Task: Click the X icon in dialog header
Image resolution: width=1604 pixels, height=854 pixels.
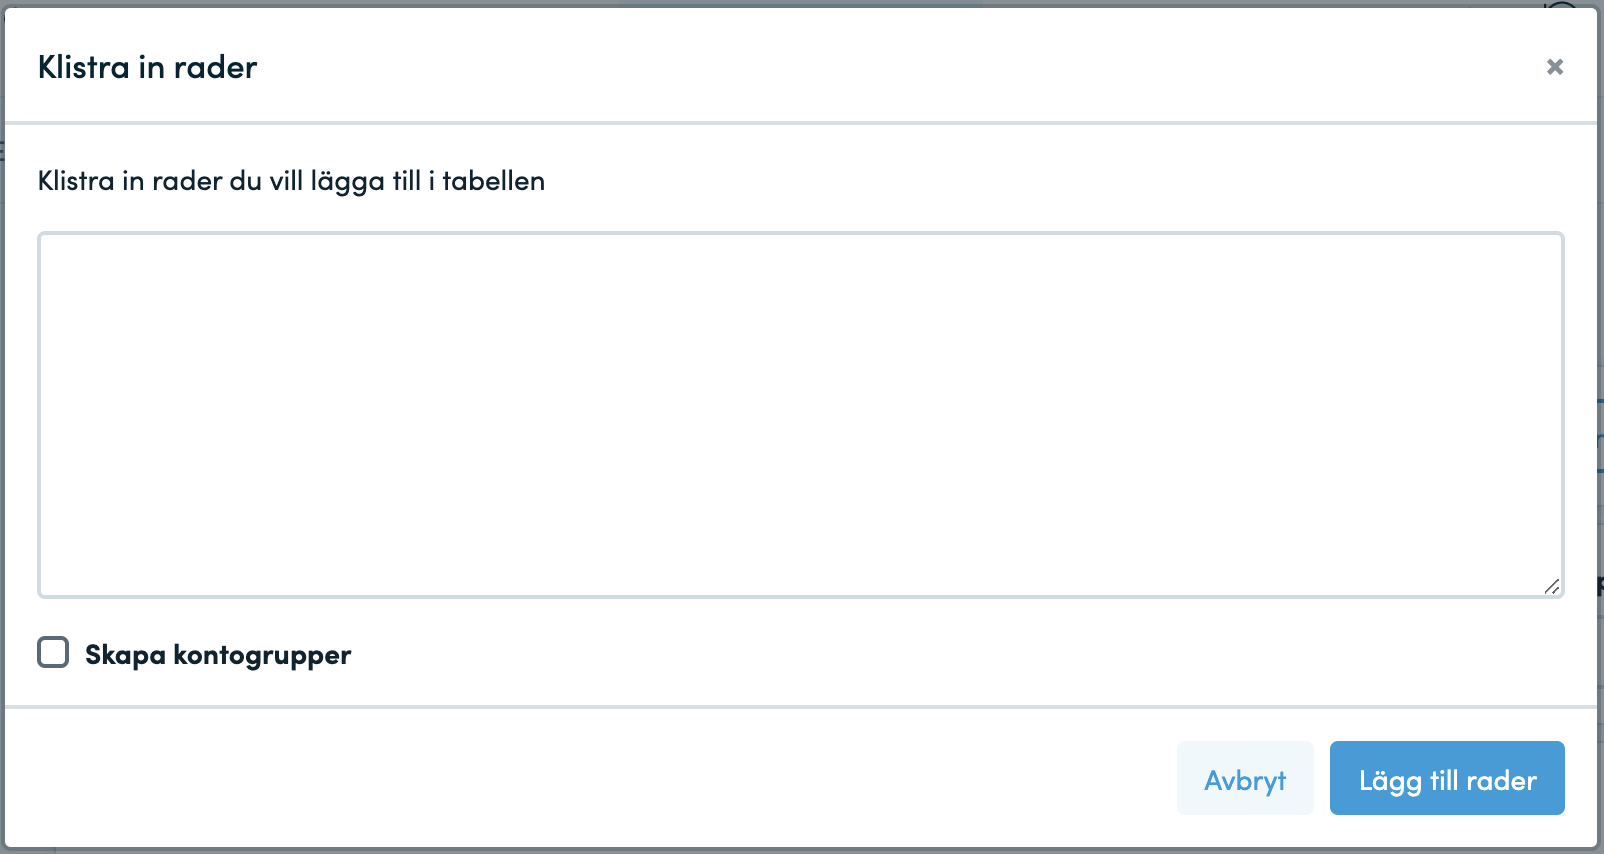Action: (x=1554, y=67)
